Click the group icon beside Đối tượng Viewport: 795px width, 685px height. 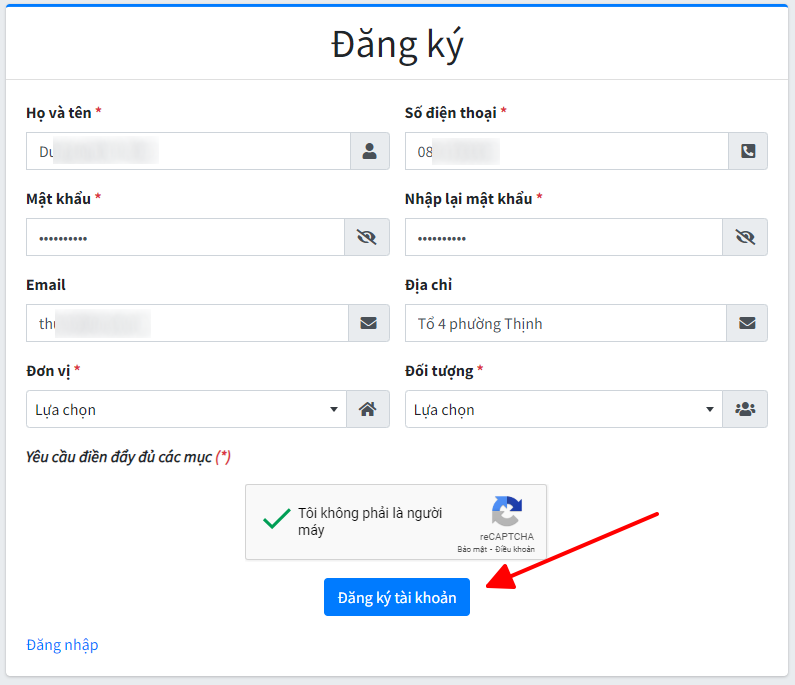click(x=746, y=409)
